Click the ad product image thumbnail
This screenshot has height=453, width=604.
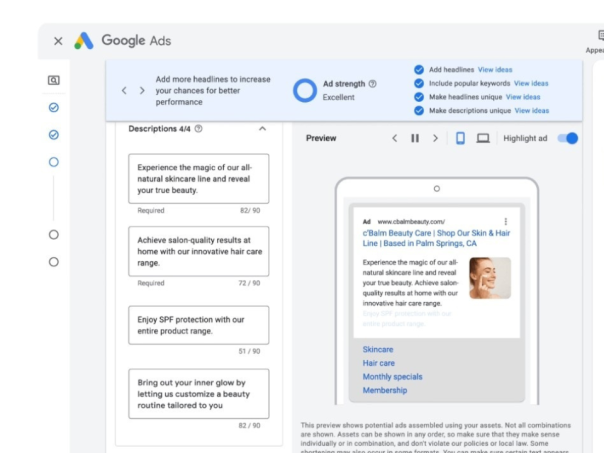pos(489,278)
